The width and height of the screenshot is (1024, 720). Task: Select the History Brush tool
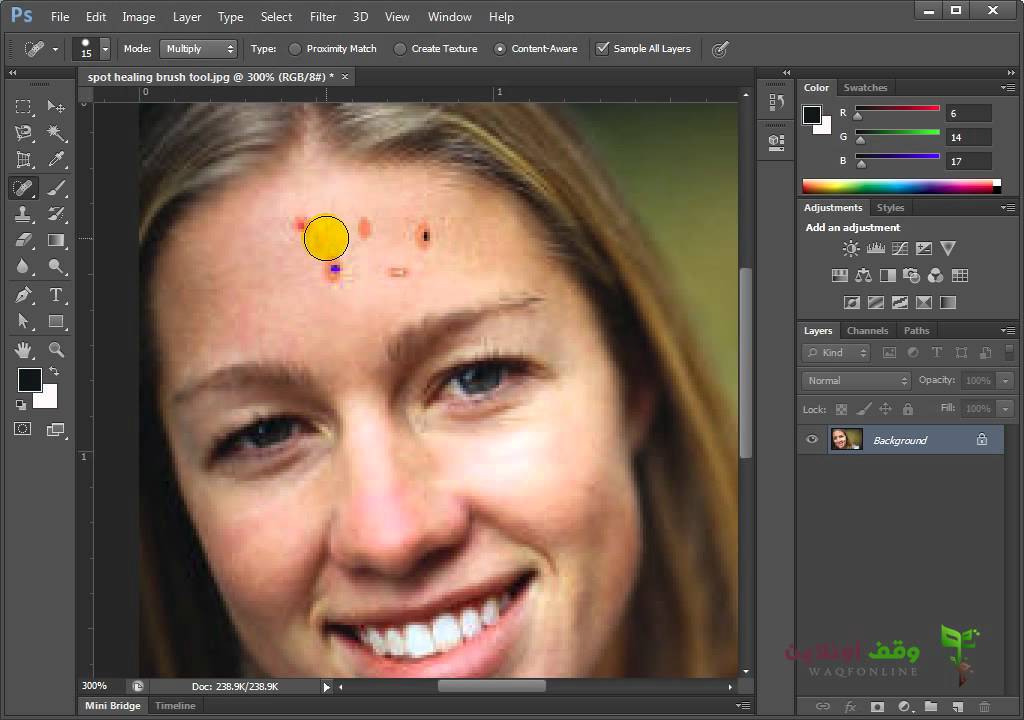tap(56, 214)
